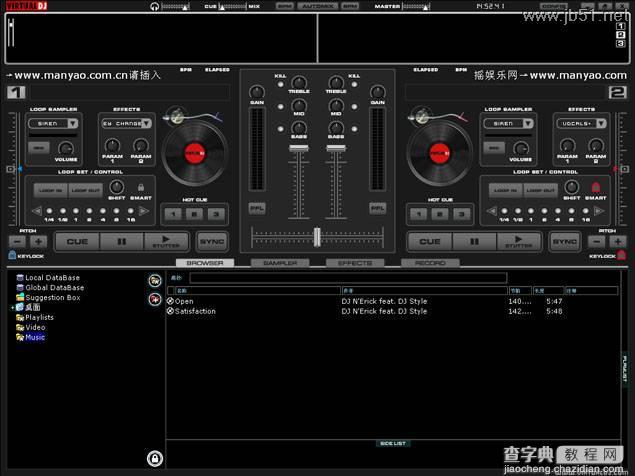Click deck 2 turntable vinyl
635x476 pixels.
(x=440, y=153)
